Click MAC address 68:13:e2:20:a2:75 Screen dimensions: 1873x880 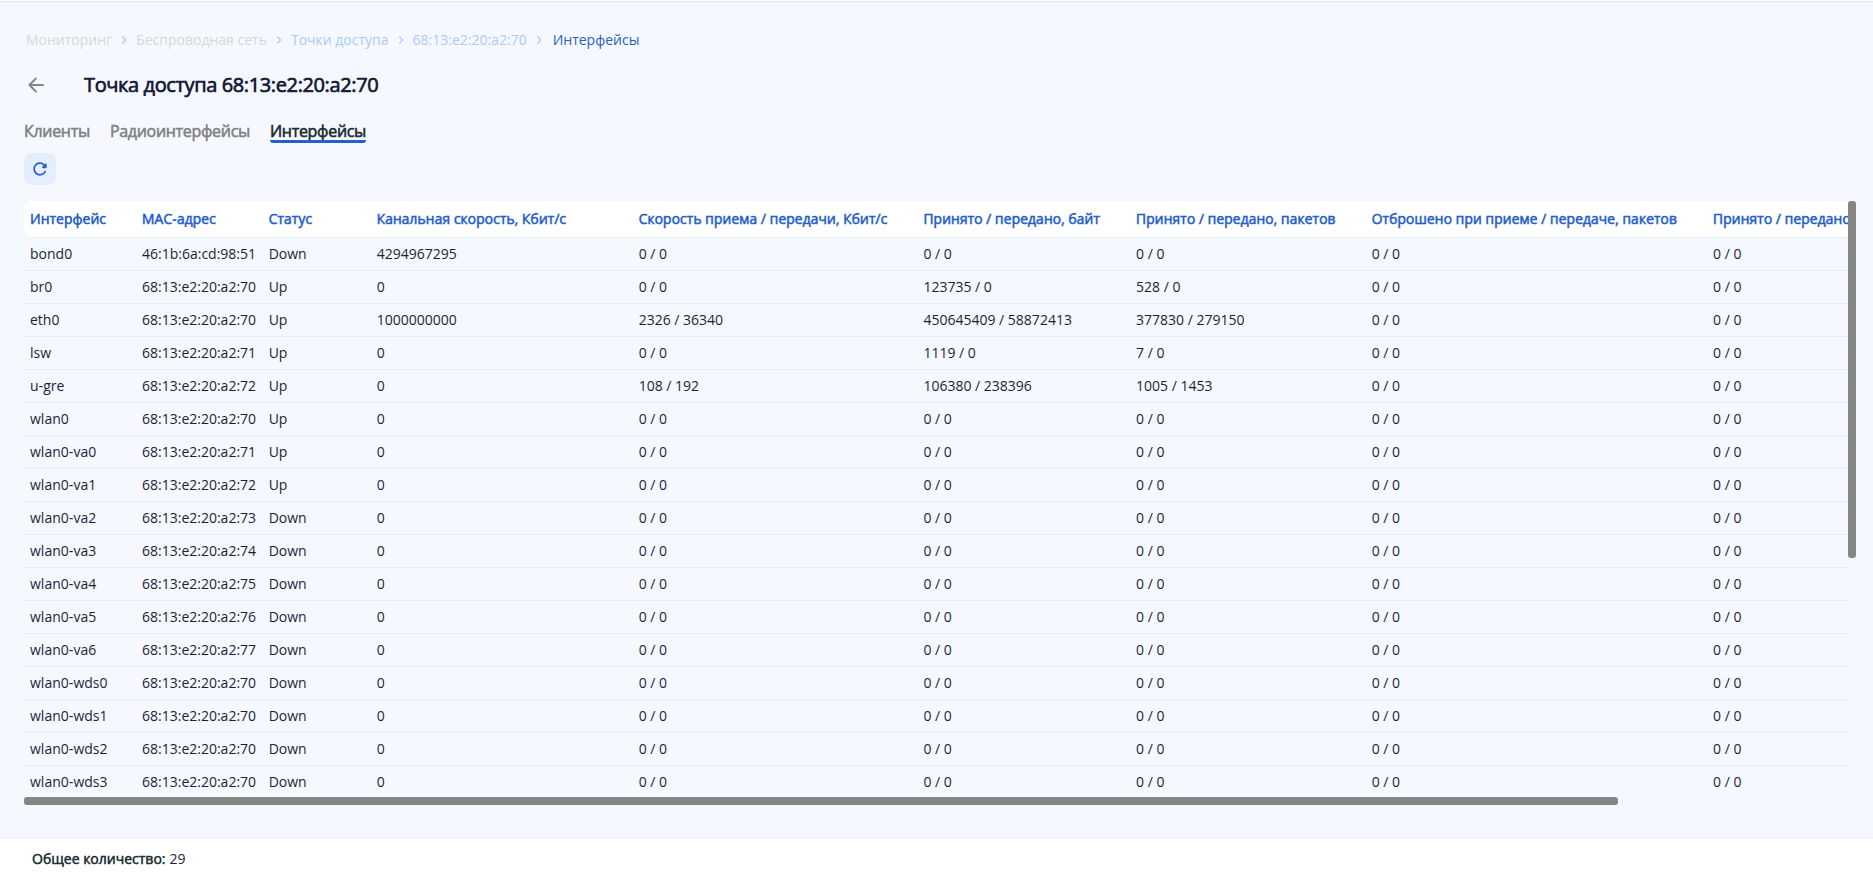point(199,584)
